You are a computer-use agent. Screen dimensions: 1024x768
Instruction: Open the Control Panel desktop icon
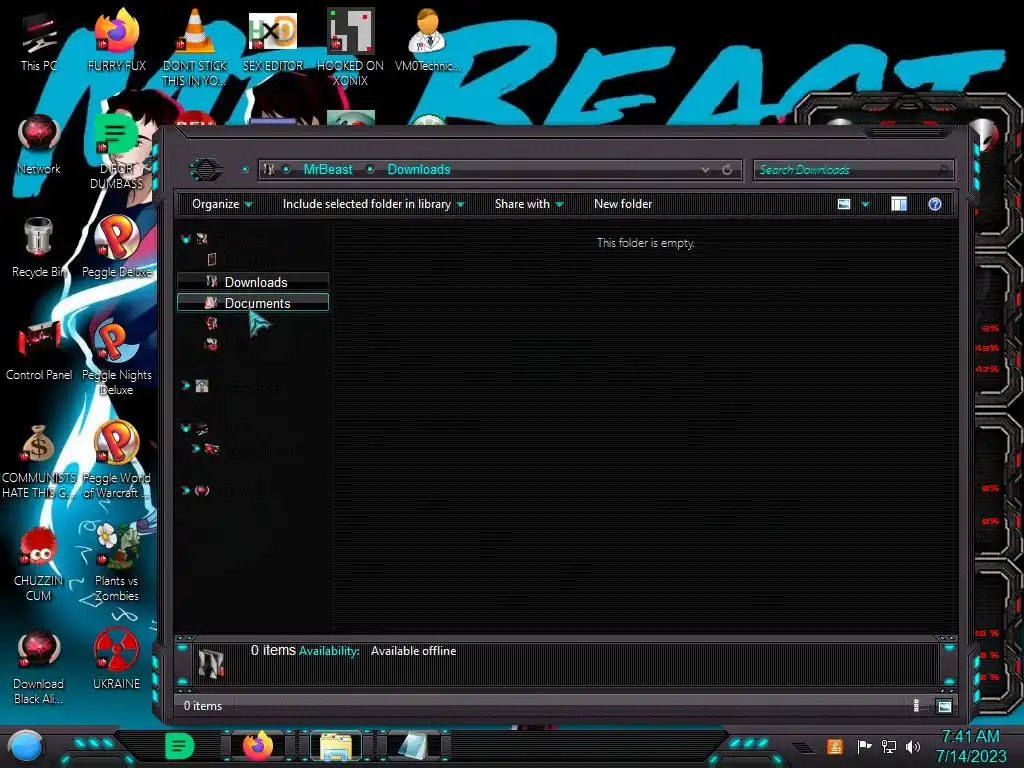click(x=39, y=351)
